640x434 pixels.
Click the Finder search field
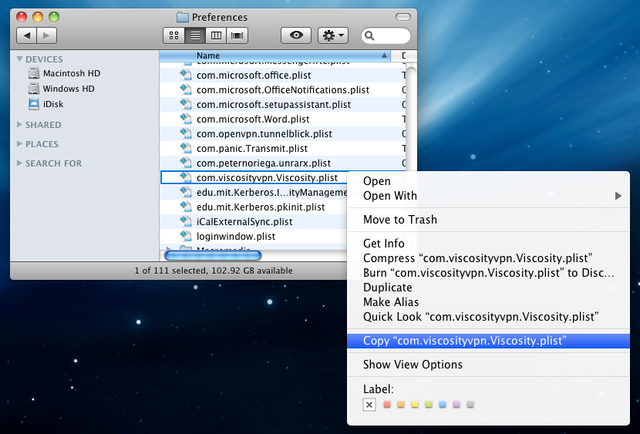(x=386, y=36)
